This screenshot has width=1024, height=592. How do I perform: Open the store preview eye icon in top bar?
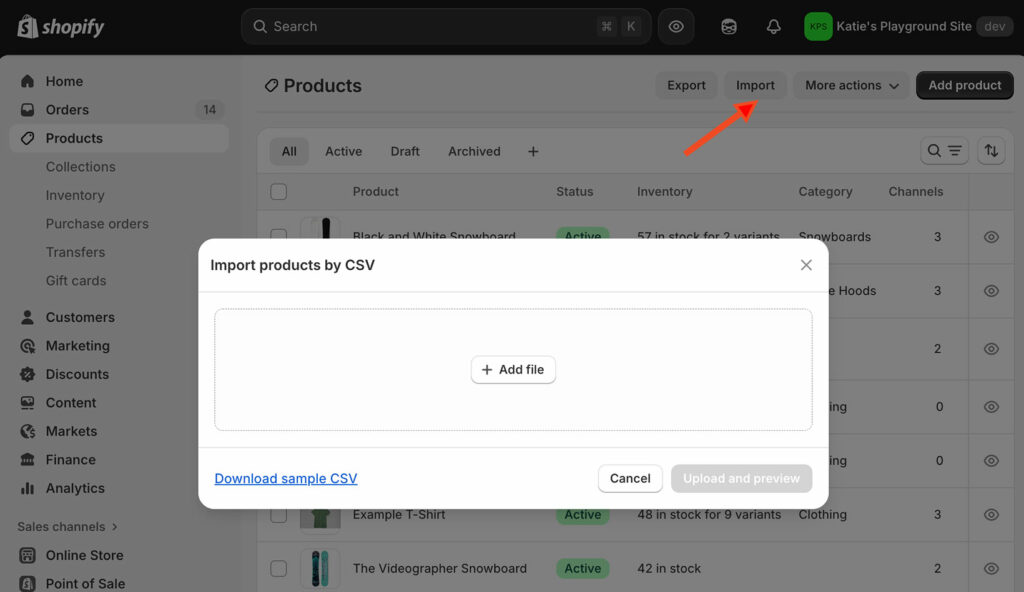click(x=676, y=26)
